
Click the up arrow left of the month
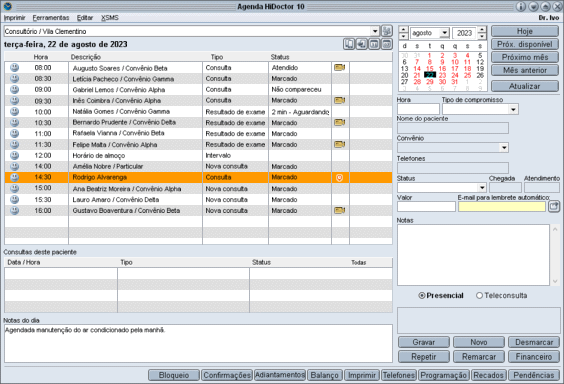pos(404,29)
